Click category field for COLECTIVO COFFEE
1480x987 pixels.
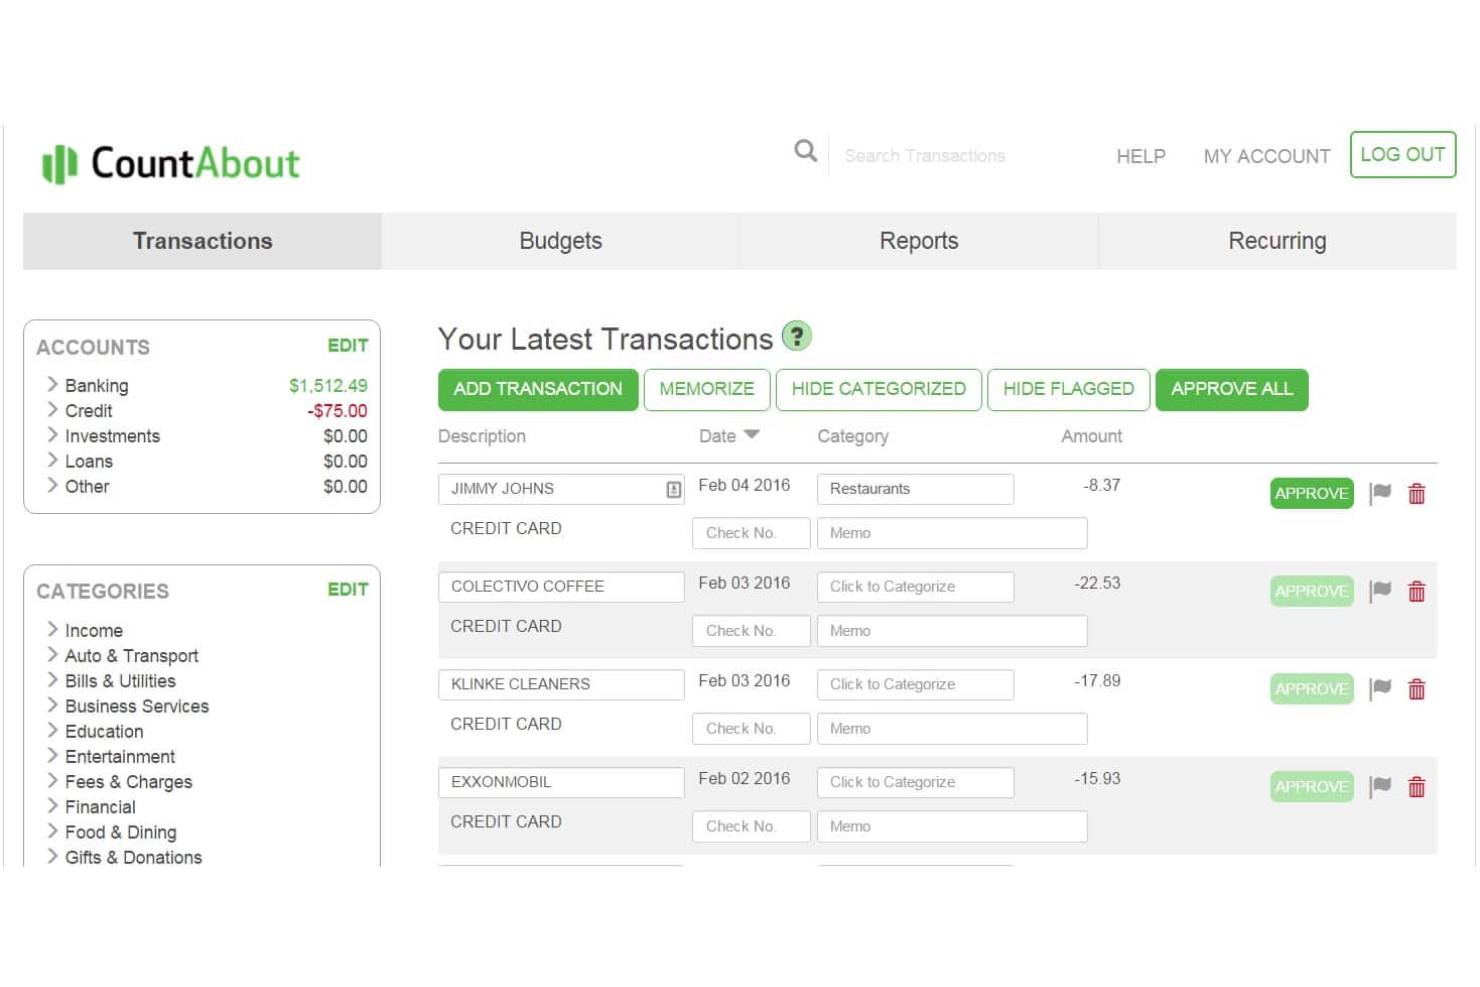tap(915, 587)
